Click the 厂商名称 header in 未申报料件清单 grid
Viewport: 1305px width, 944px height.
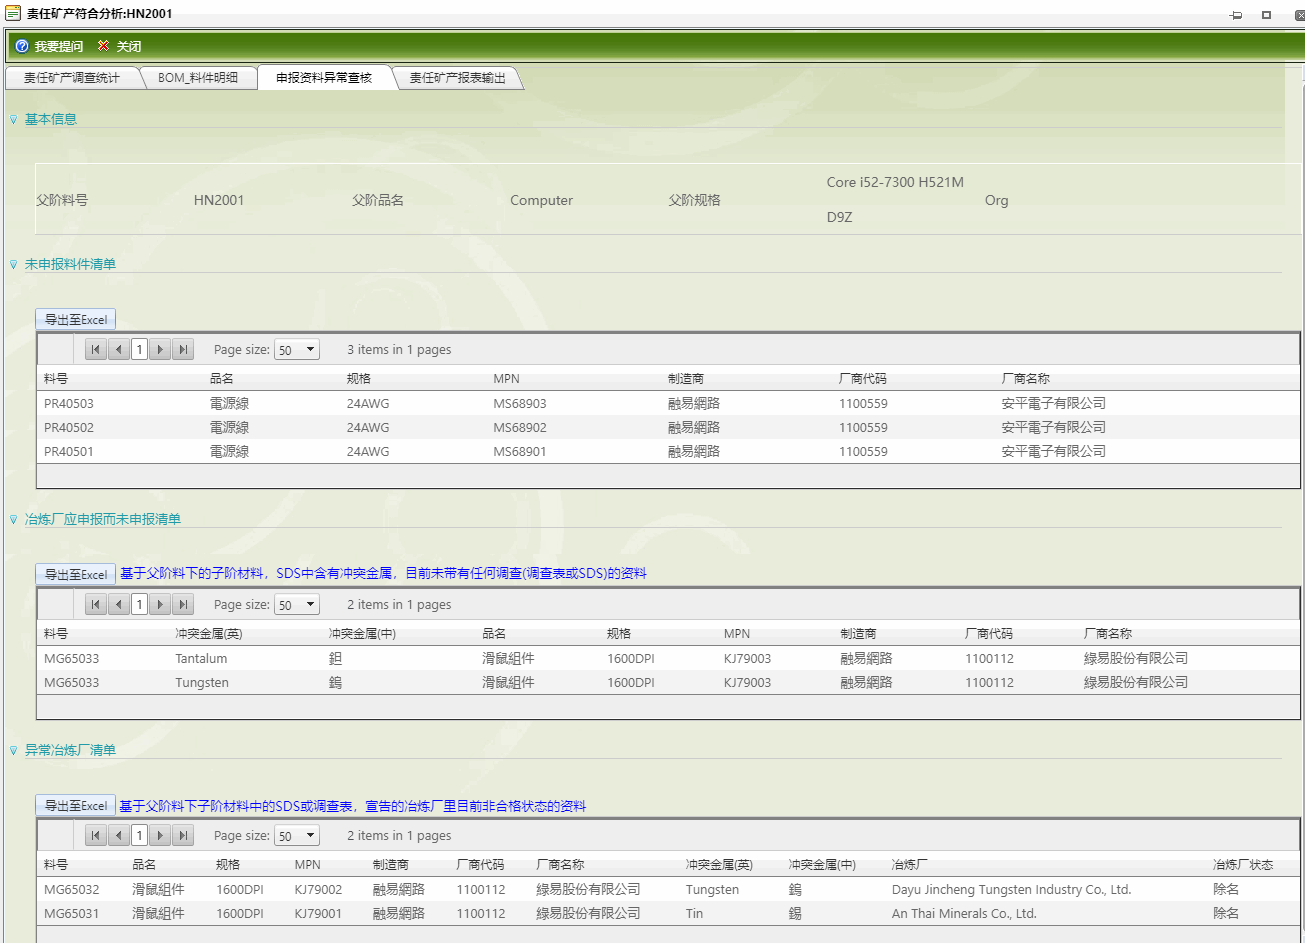click(1026, 379)
